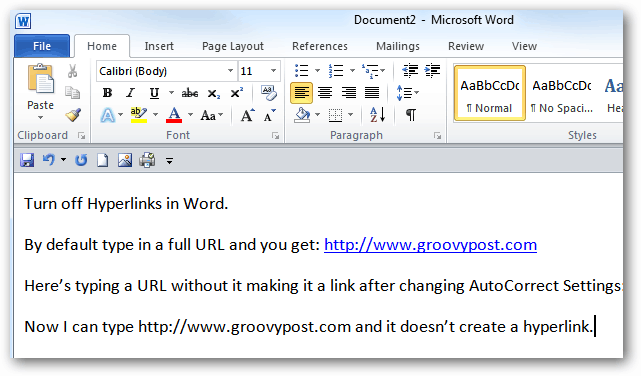This screenshot has width=641, height=376.
Task: Click the Insert Picture icon in quick toolbar
Action: (x=125, y=160)
